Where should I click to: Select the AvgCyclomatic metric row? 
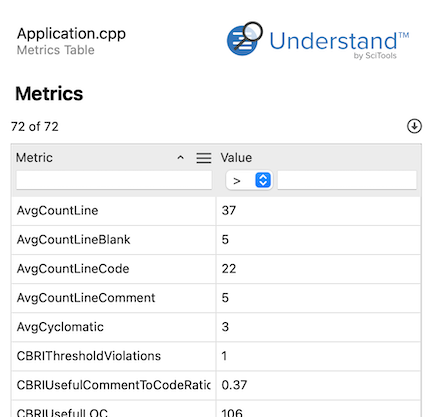point(216,327)
